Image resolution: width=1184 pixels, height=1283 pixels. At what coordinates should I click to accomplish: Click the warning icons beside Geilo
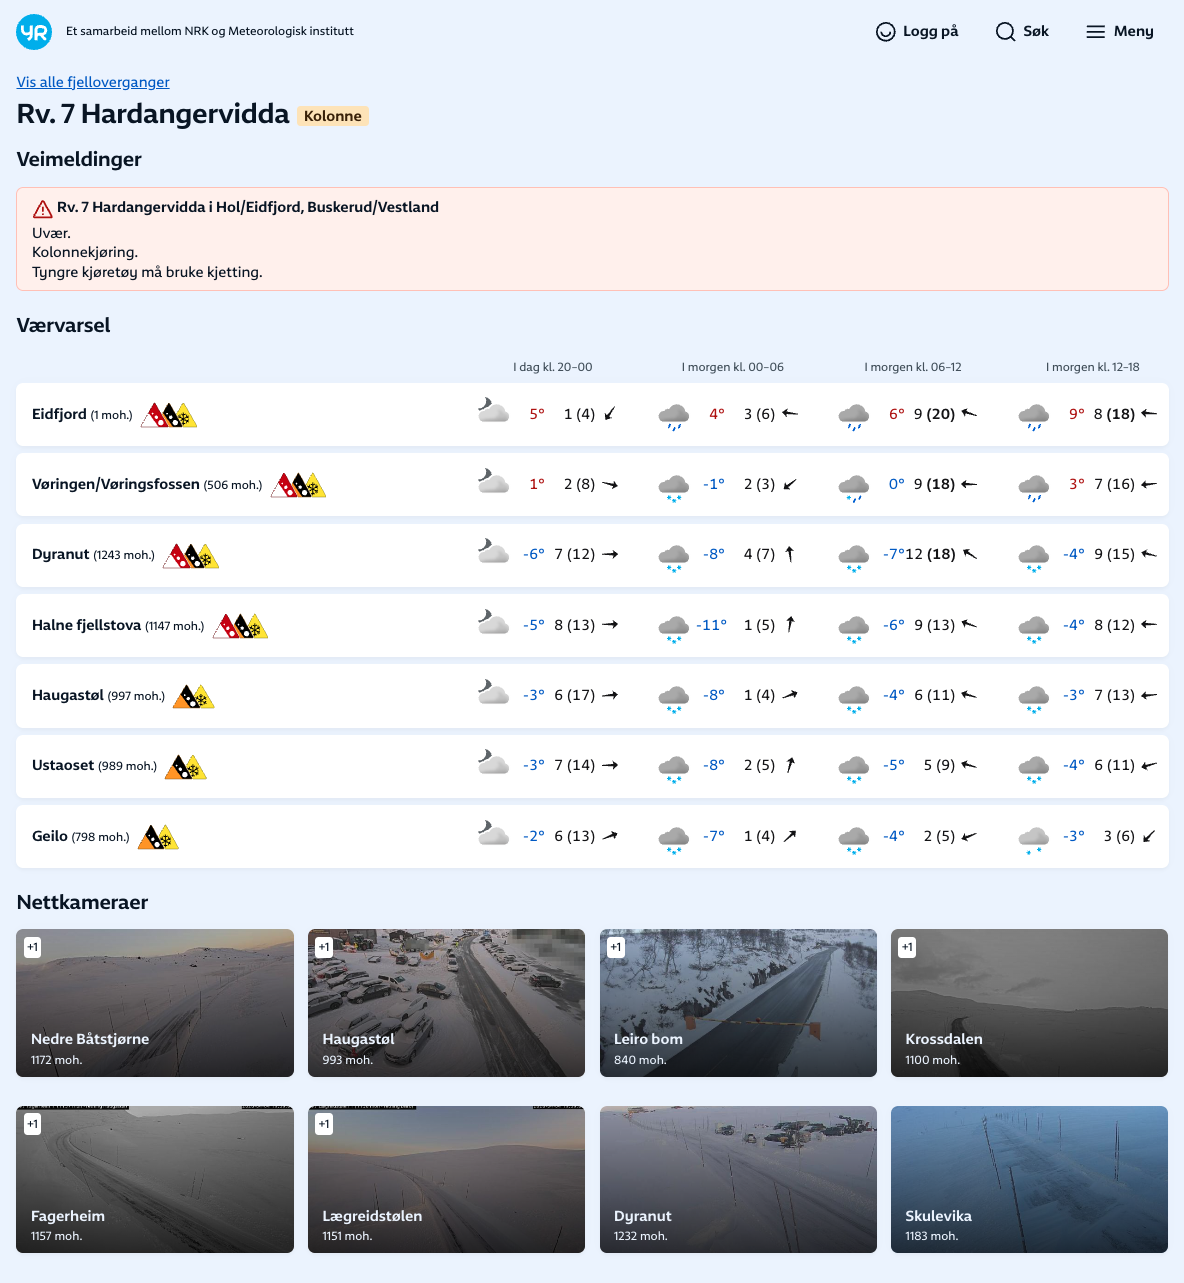(158, 837)
